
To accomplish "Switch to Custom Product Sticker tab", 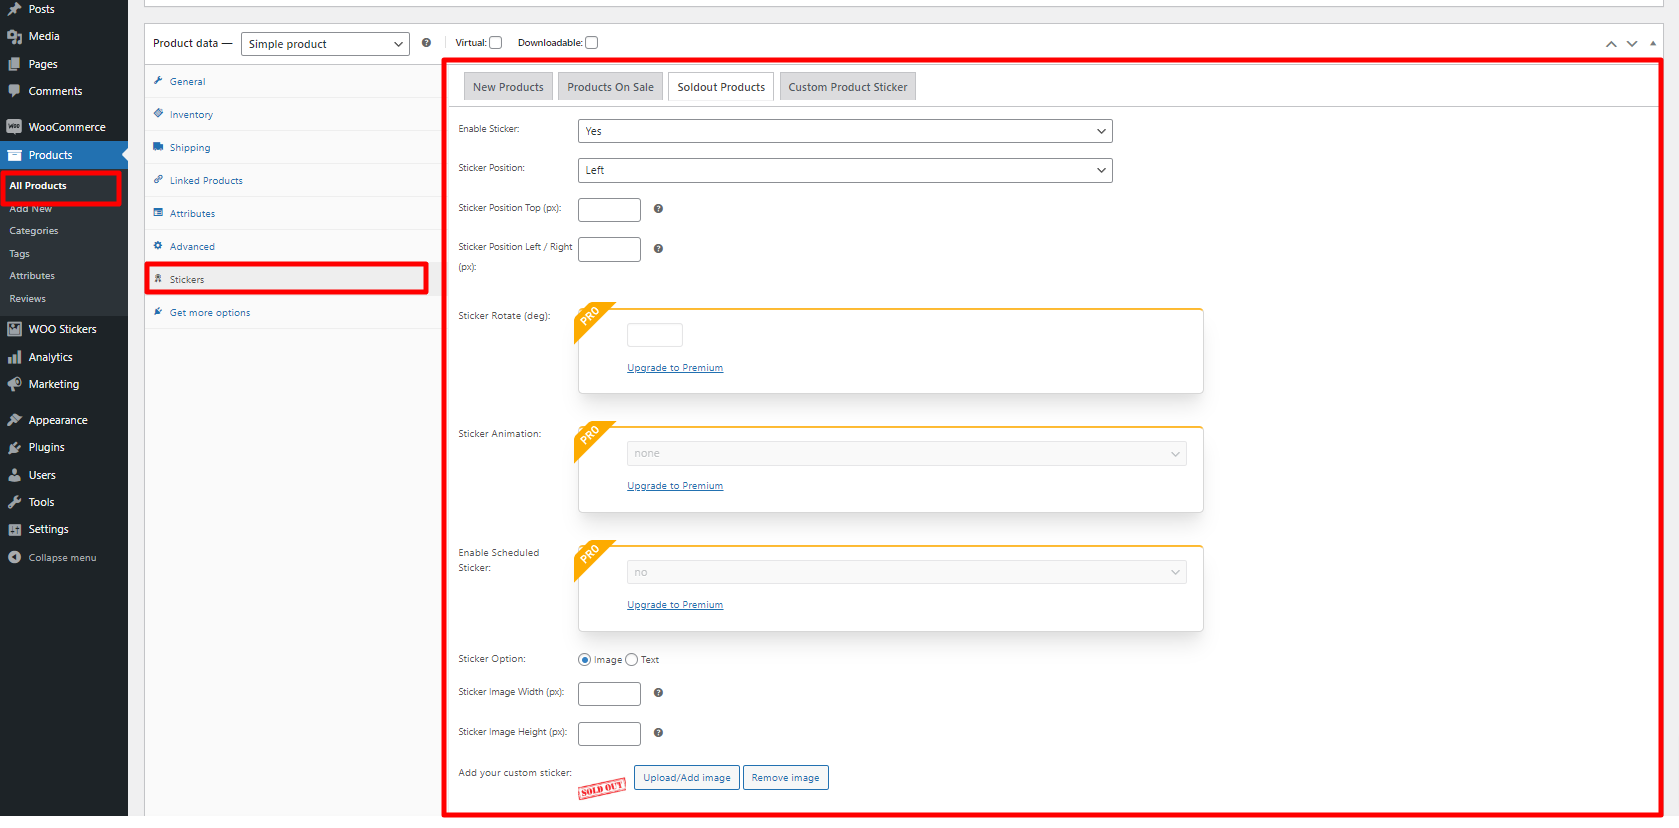I will pyautogui.click(x=848, y=87).
